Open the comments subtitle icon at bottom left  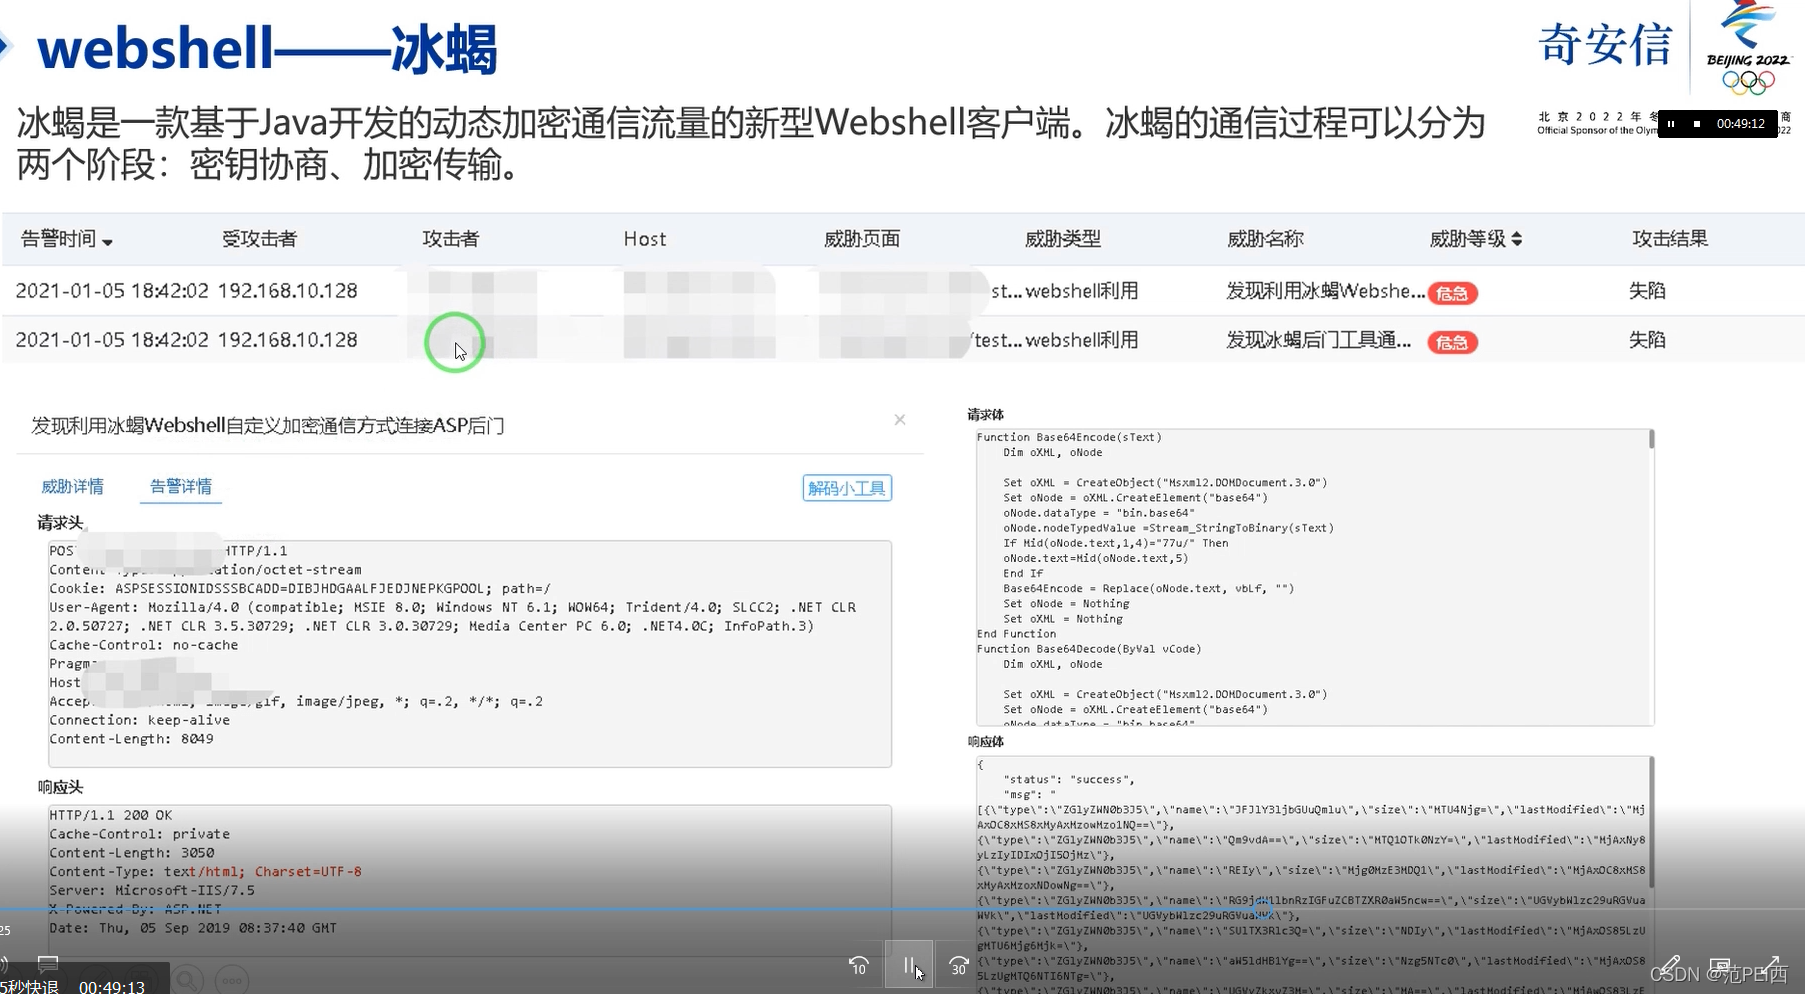pyautogui.click(x=47, y=965)
